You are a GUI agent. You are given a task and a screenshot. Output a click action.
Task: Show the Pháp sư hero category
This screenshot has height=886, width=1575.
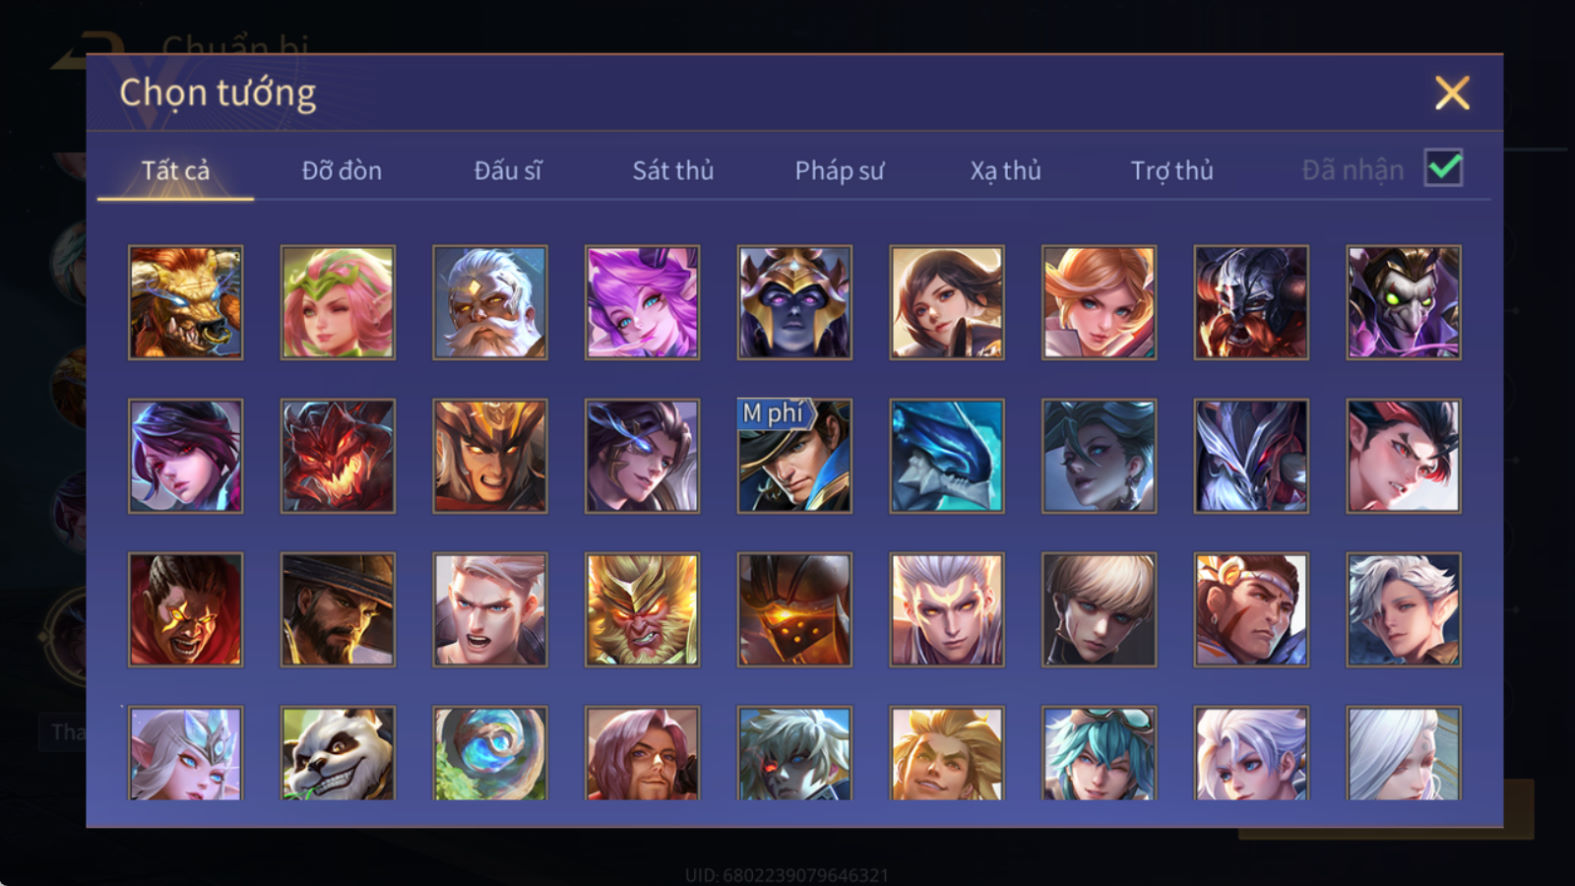coord(839,170)
